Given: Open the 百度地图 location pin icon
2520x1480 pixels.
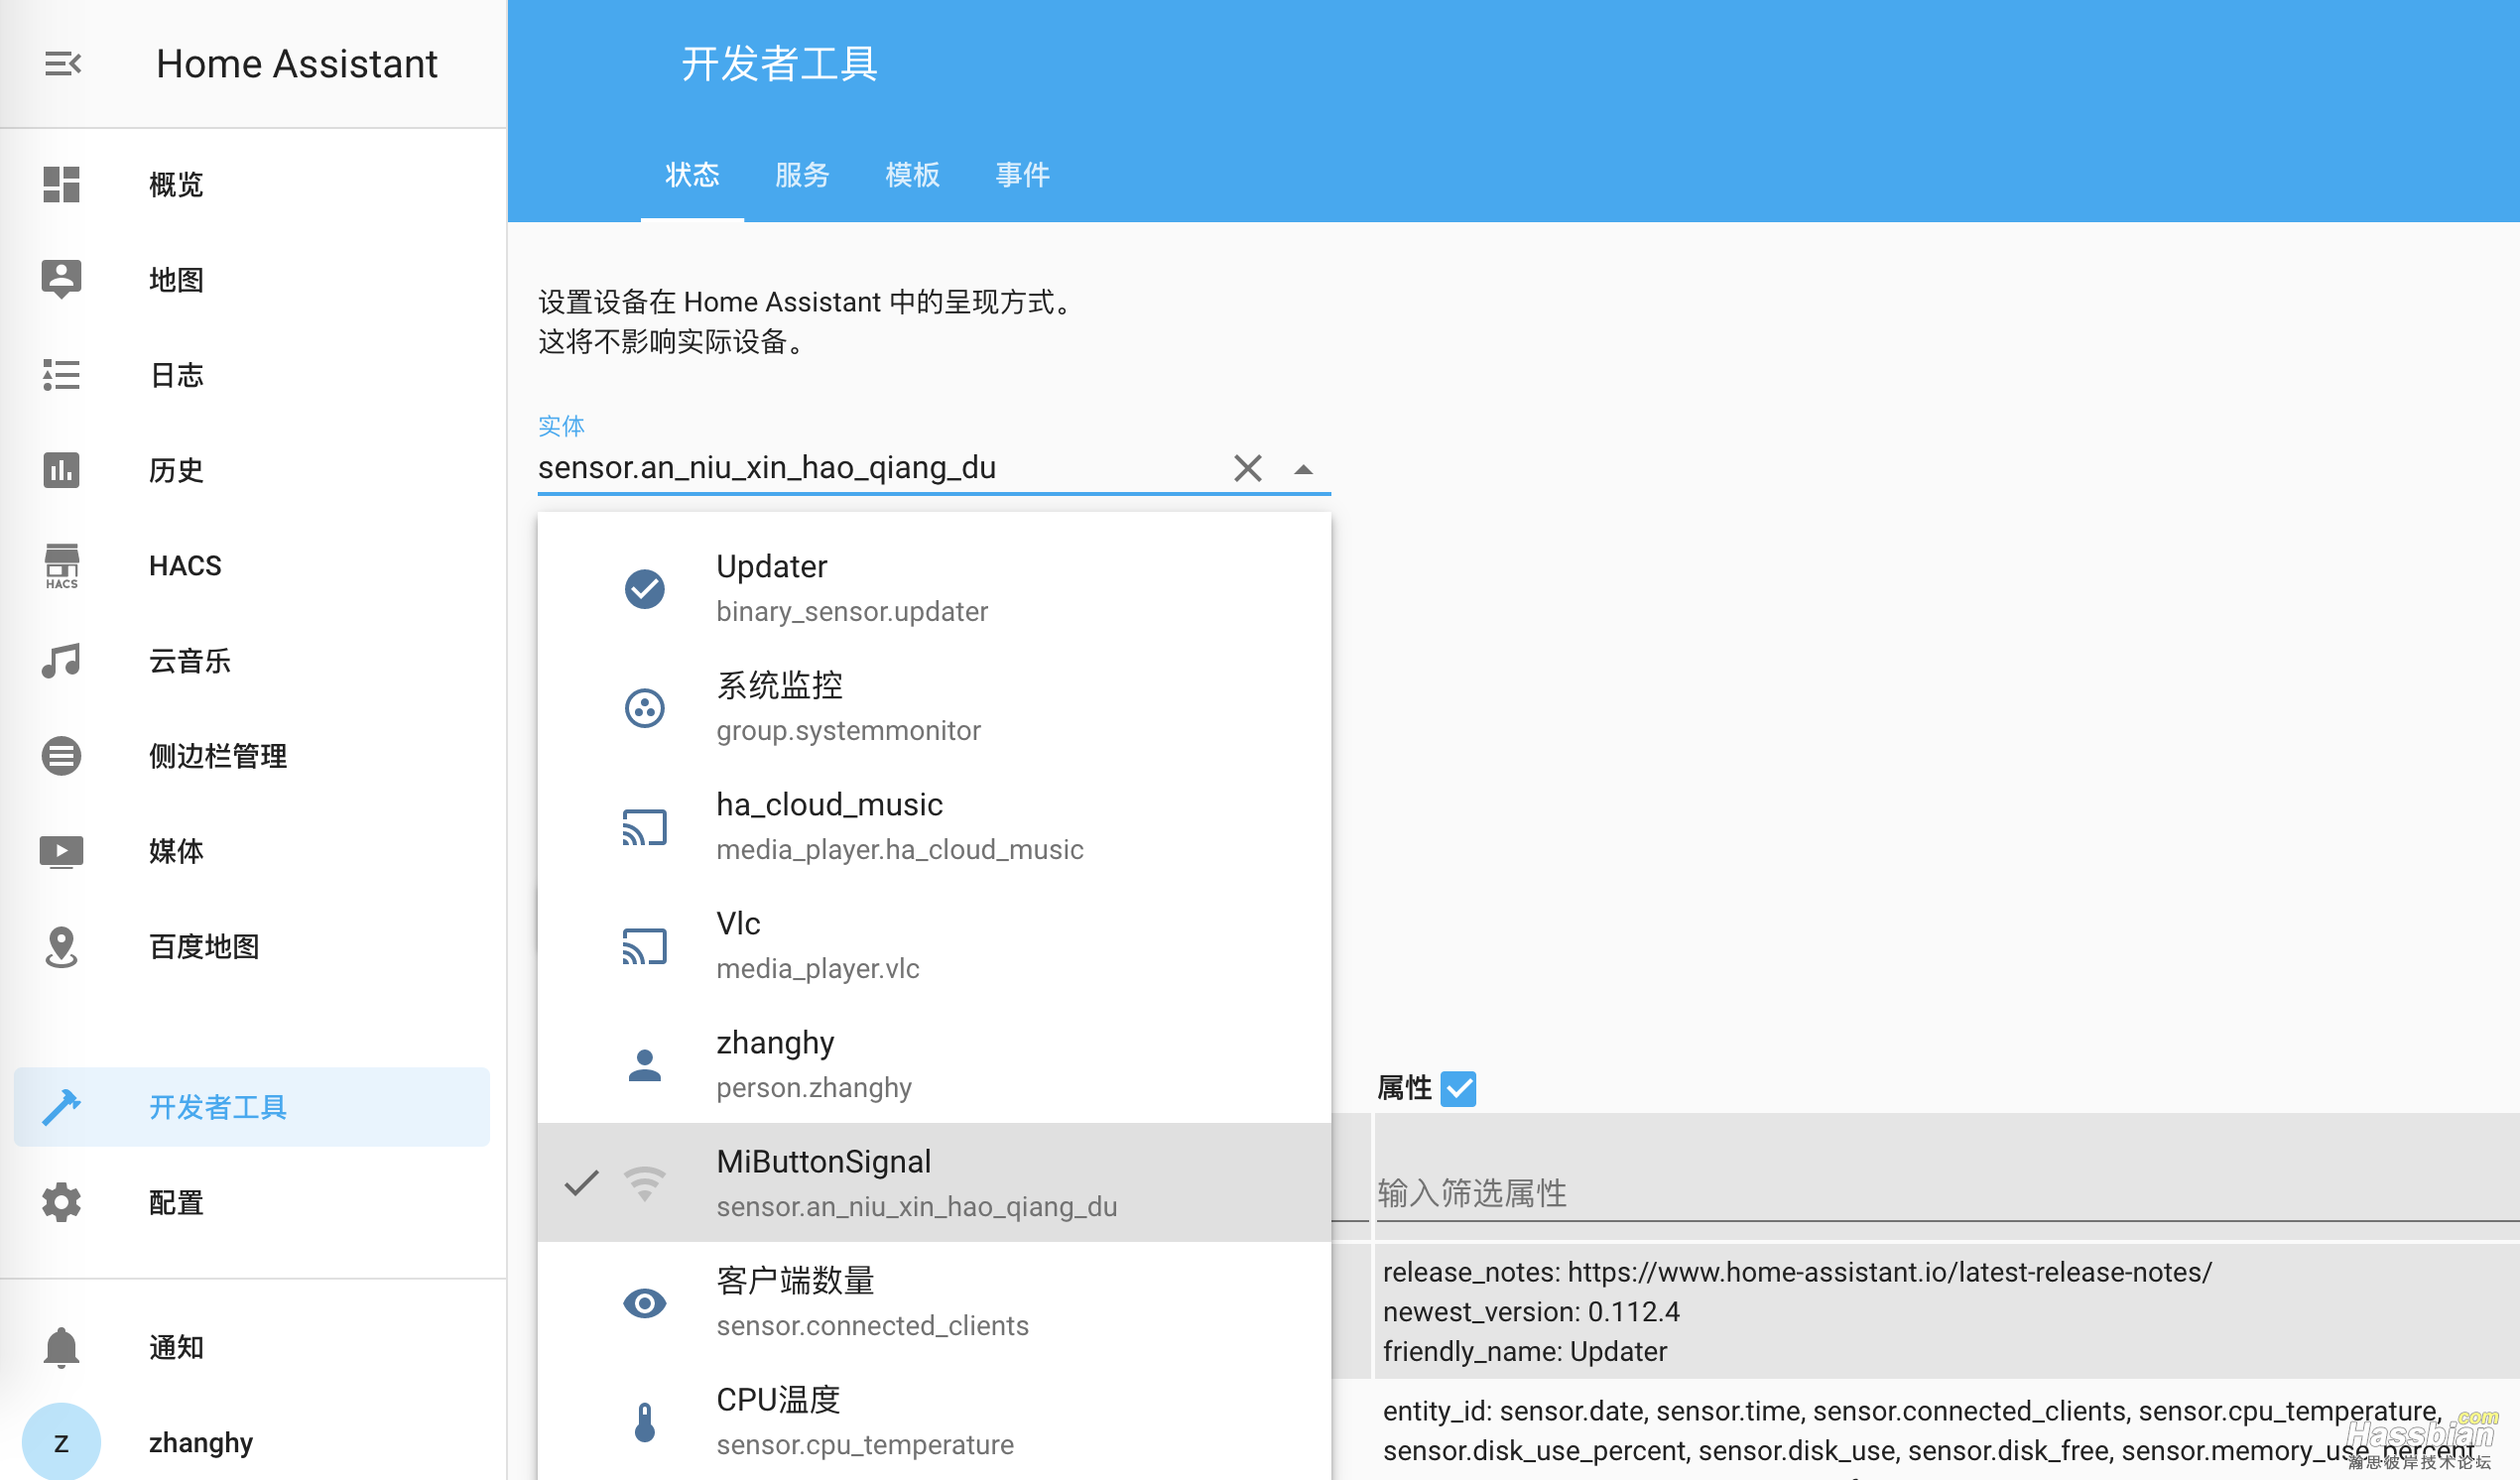Looking at the screenshot, I should pyautogui.click(x=61, y=947).
